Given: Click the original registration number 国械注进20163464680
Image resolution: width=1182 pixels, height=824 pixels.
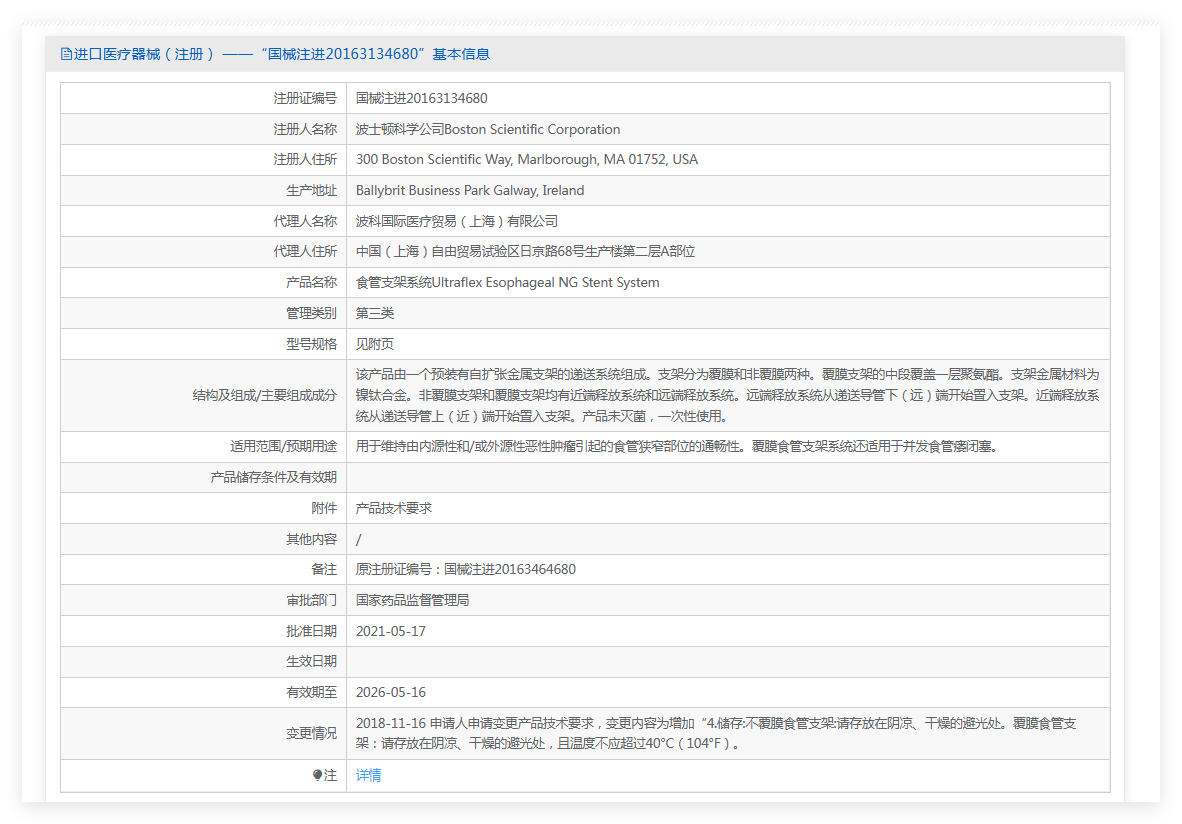Looking at the screenshot, I should pos(466,569).
